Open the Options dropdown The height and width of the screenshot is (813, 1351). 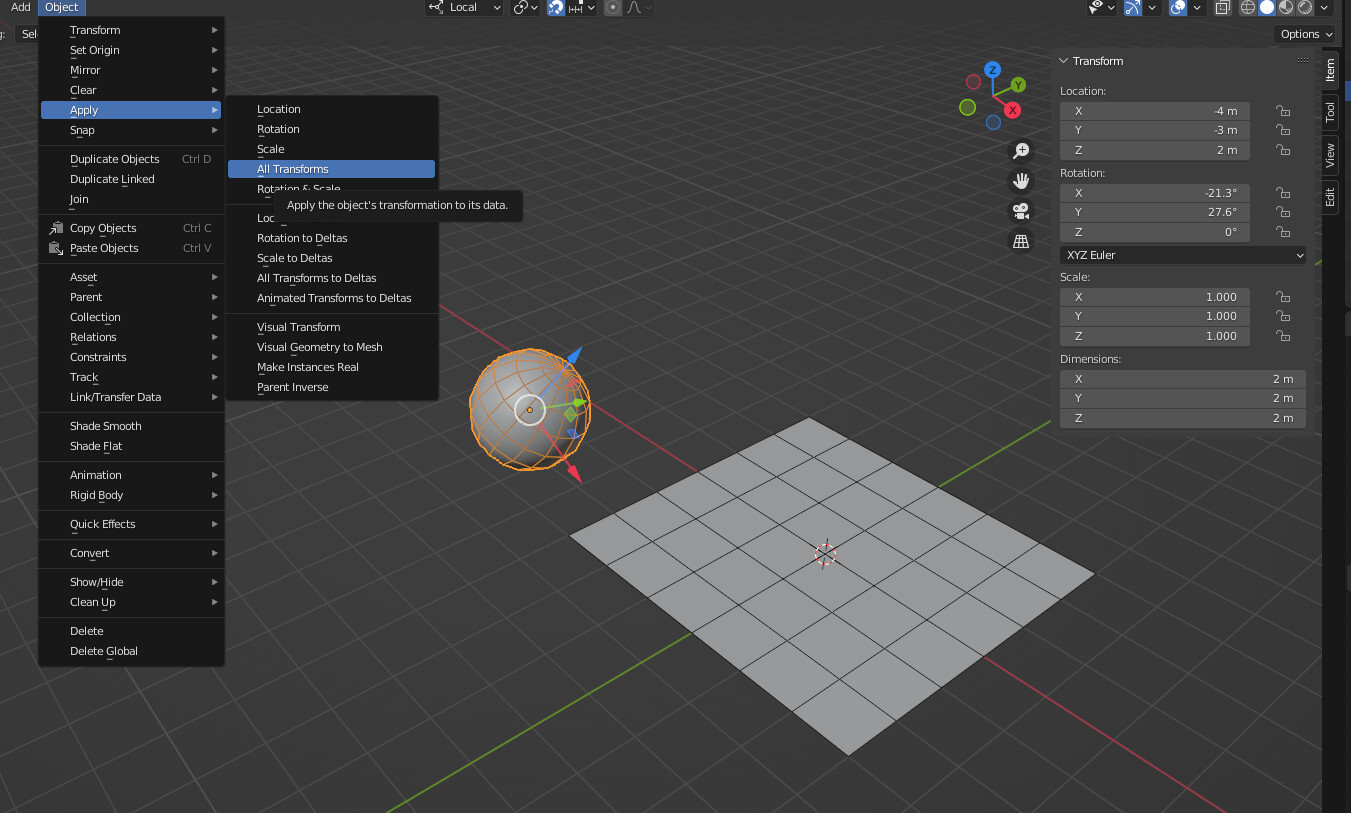coord(1304,33)
